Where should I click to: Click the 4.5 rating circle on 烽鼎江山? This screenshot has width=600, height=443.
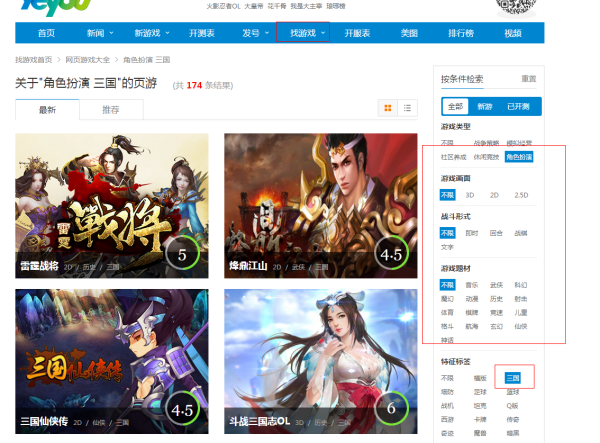[x=391, y=254]
